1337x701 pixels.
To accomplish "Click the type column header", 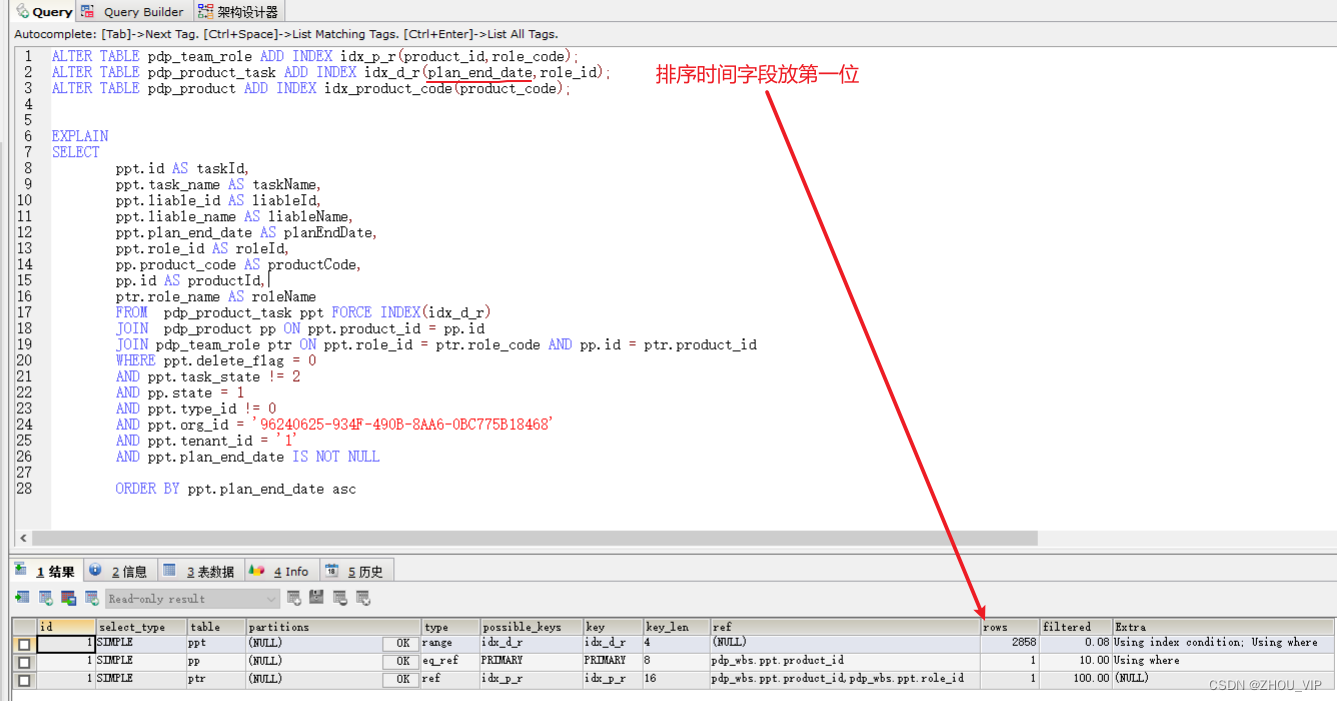I will pos(450,627).
